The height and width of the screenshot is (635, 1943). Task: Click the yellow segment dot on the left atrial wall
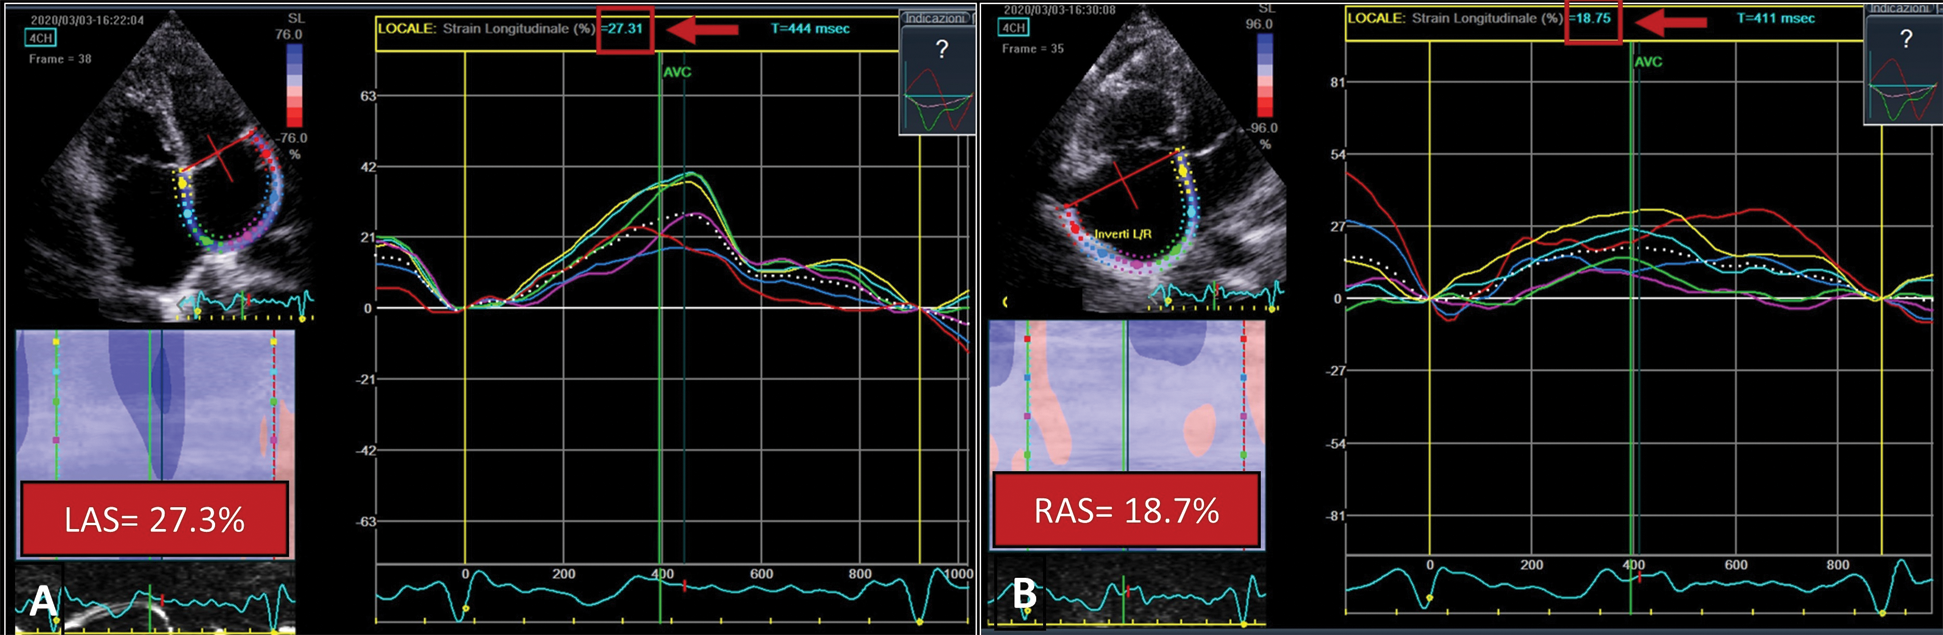pyautogui.click(x=182, y=184)
